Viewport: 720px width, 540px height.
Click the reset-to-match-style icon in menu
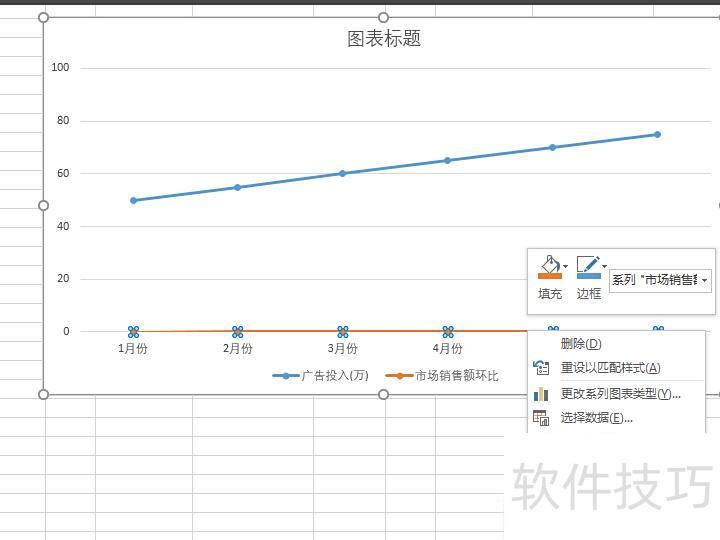click(x=541, y=367)
